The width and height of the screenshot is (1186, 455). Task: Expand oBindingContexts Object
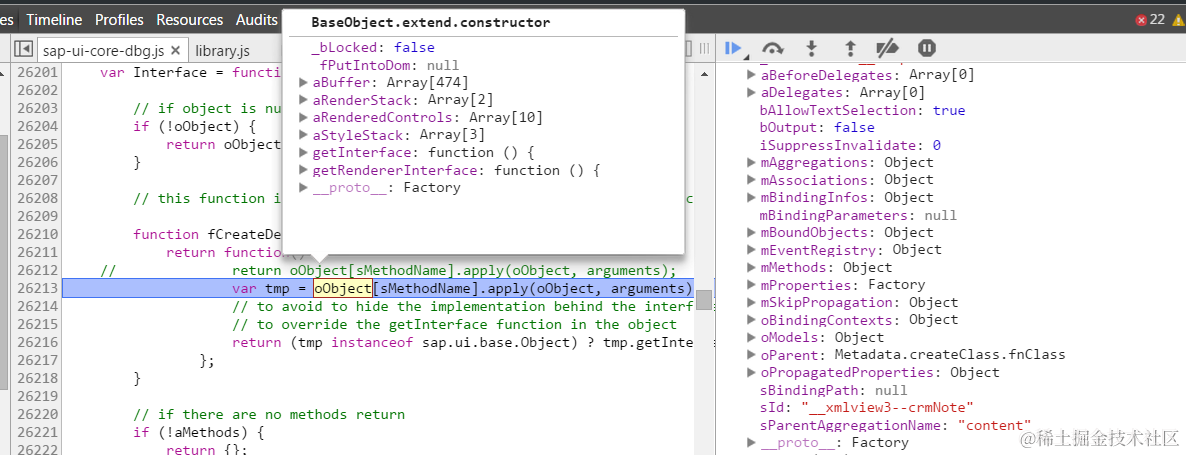(x=751, y=320)
